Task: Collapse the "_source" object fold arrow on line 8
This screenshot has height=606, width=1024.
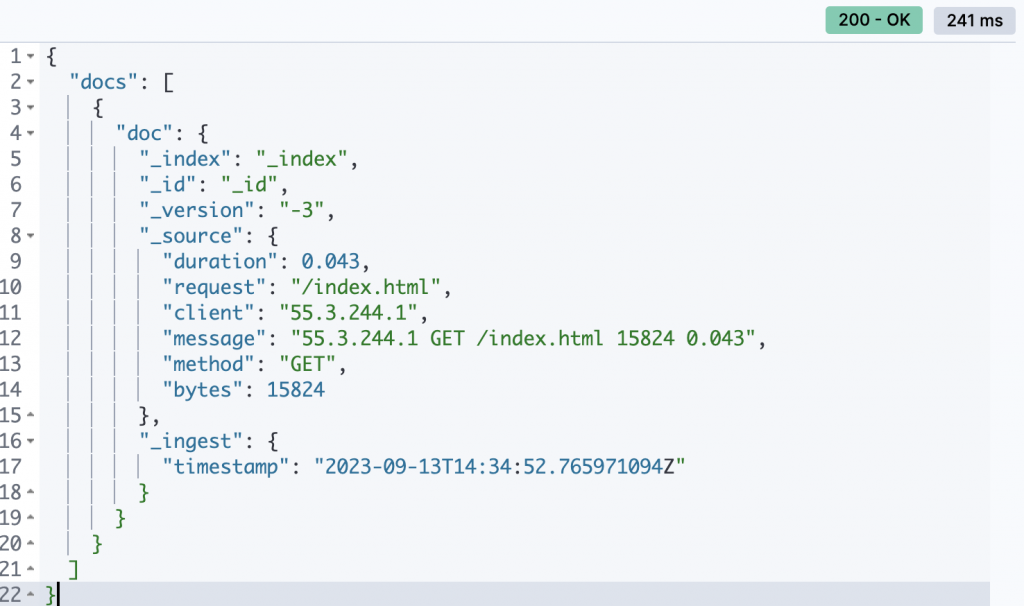Action: click(x=31, y=236)
